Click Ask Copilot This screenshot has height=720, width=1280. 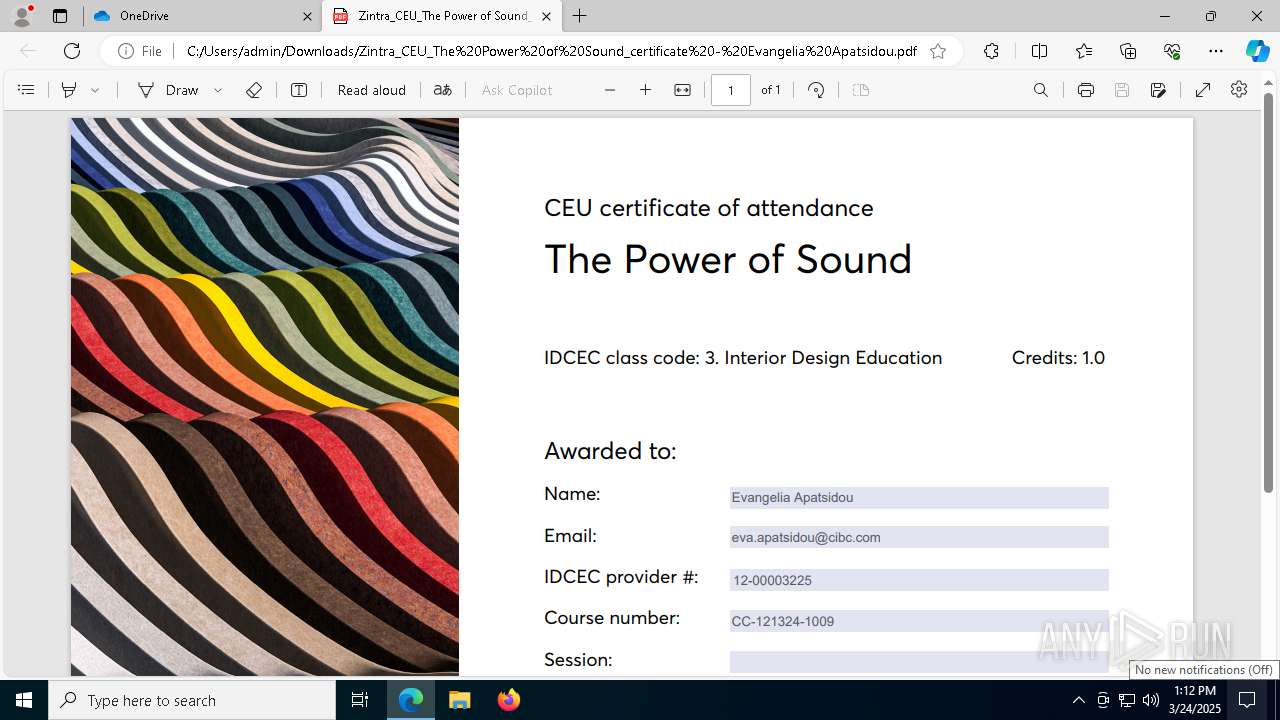tap(517, 90)
